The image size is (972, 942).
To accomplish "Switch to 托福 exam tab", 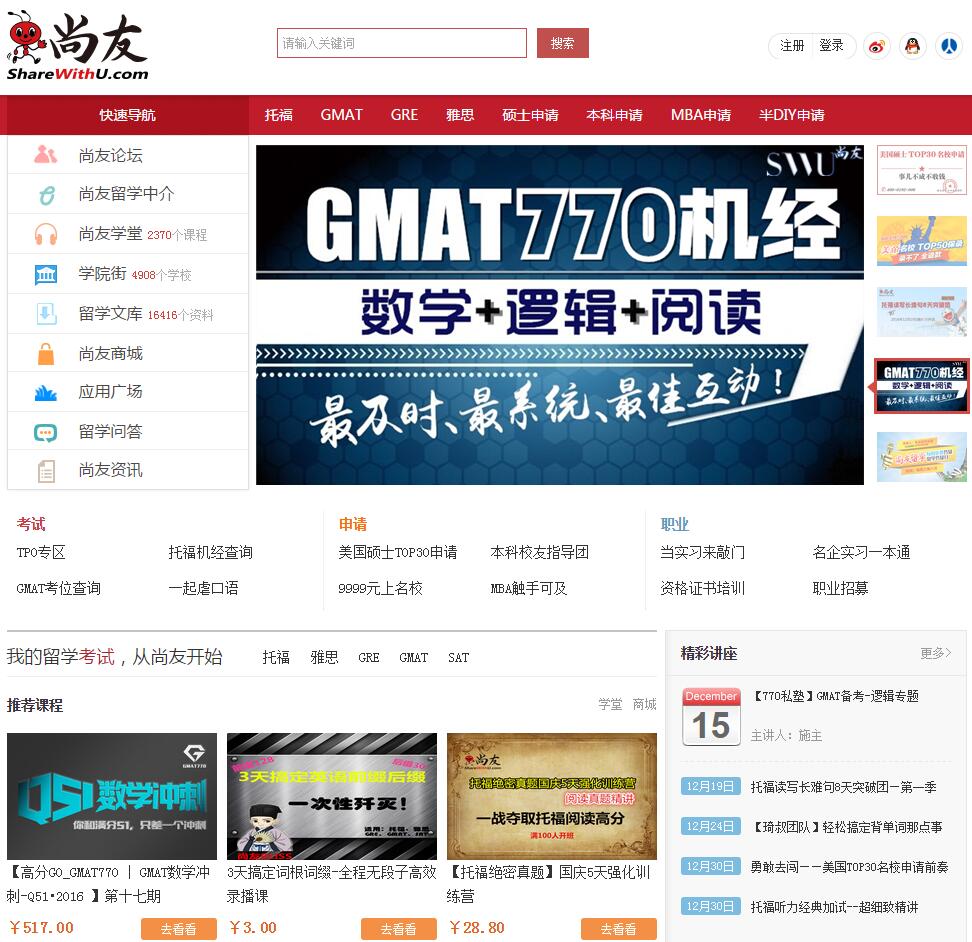I will point(276,658).
